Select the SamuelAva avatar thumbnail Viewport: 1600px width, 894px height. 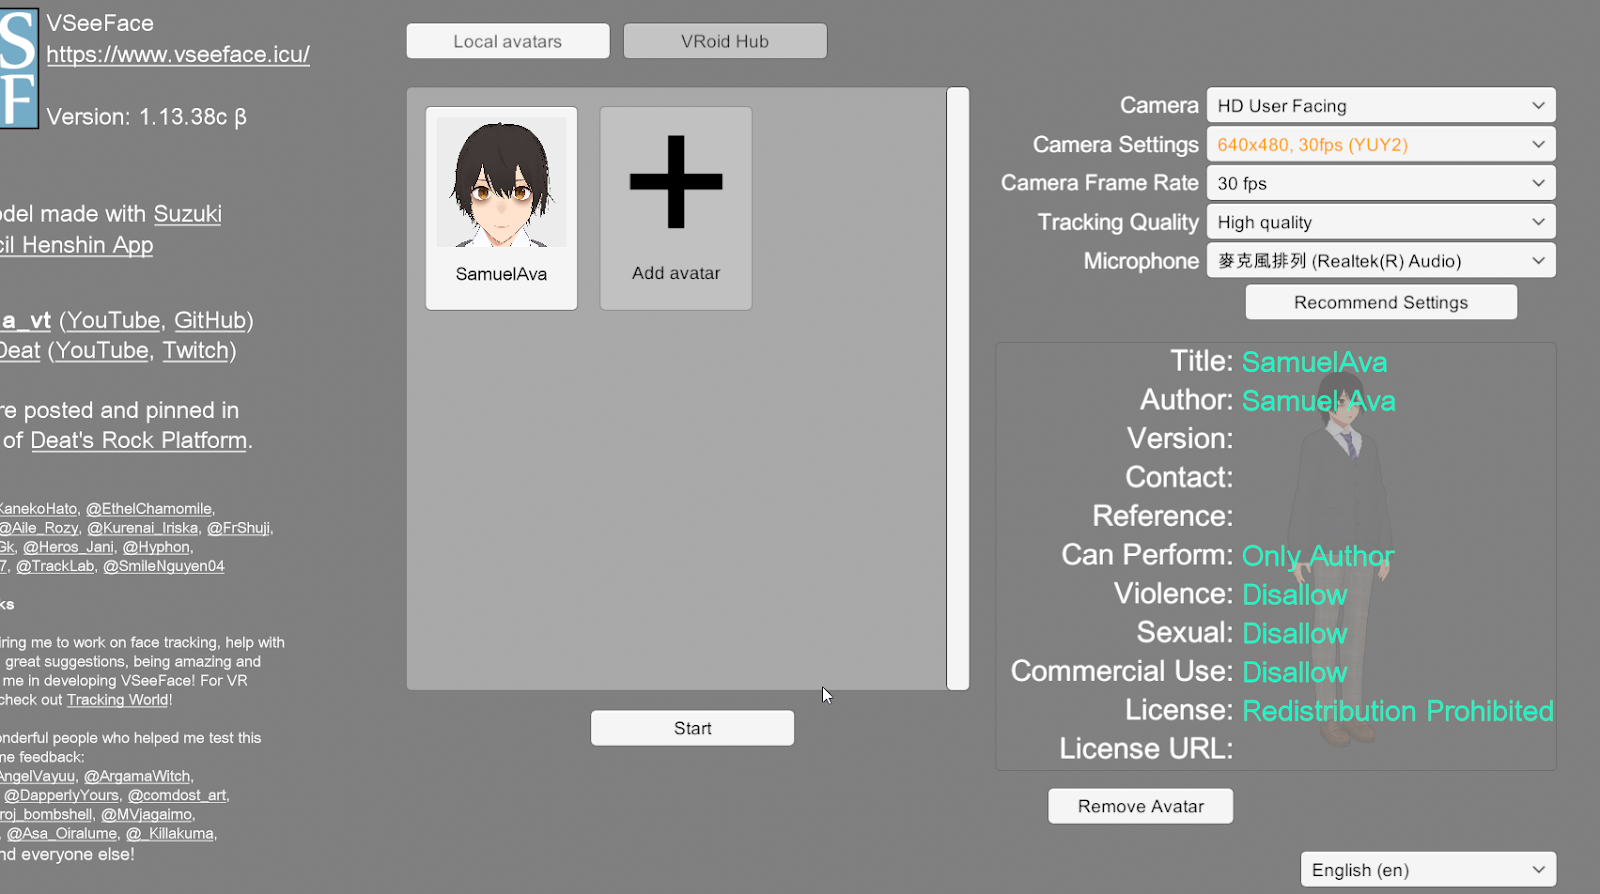[501, 208]
